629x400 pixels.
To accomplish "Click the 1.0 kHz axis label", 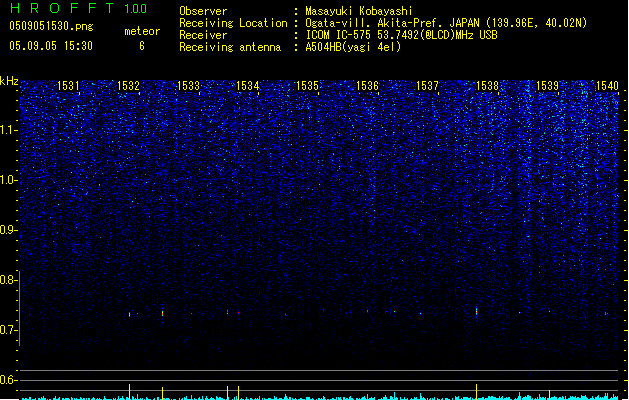I will point(8,180).
